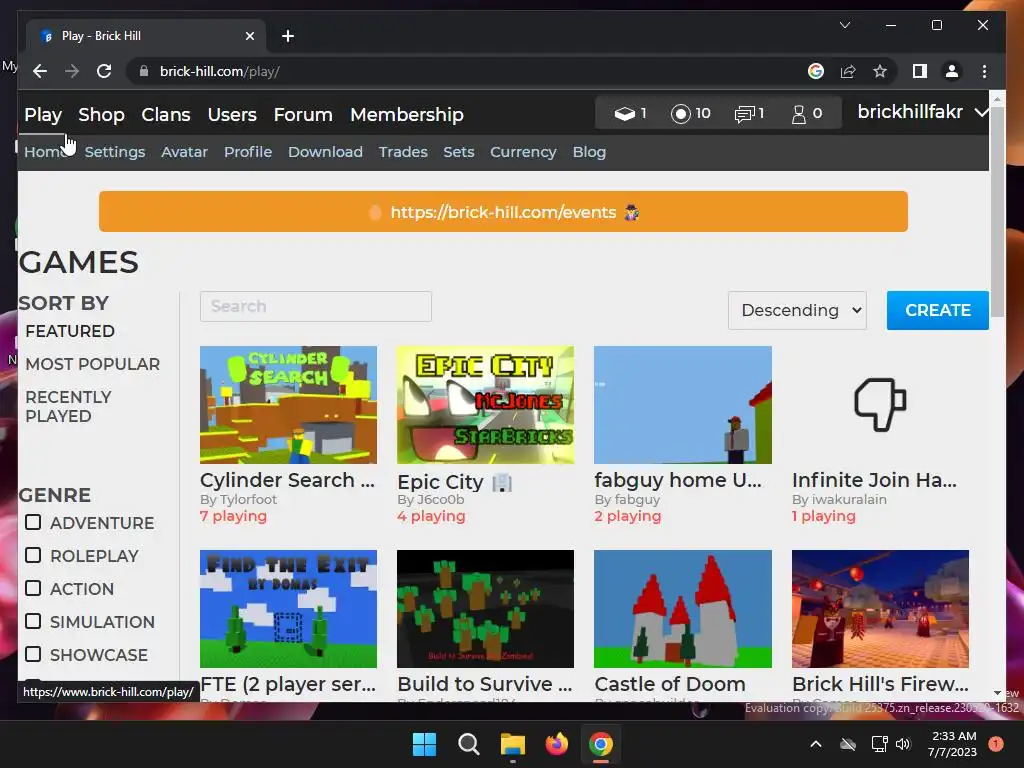This screenshot has height=768, width=1024.
Task: Open the Infinite Join Ha... game title
Action: [874, 480]
